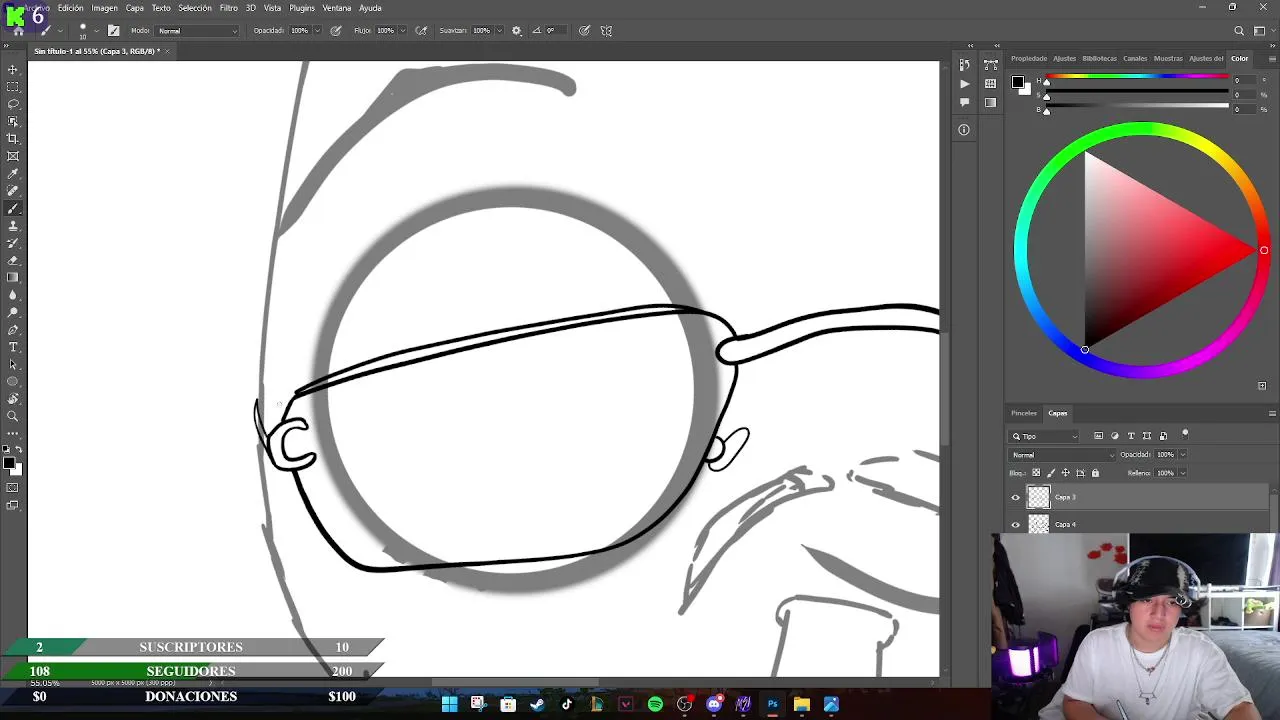The image size is (1280, 720).
Task: Switch to the Bibliotecas tab
Action: point(1100,58)
